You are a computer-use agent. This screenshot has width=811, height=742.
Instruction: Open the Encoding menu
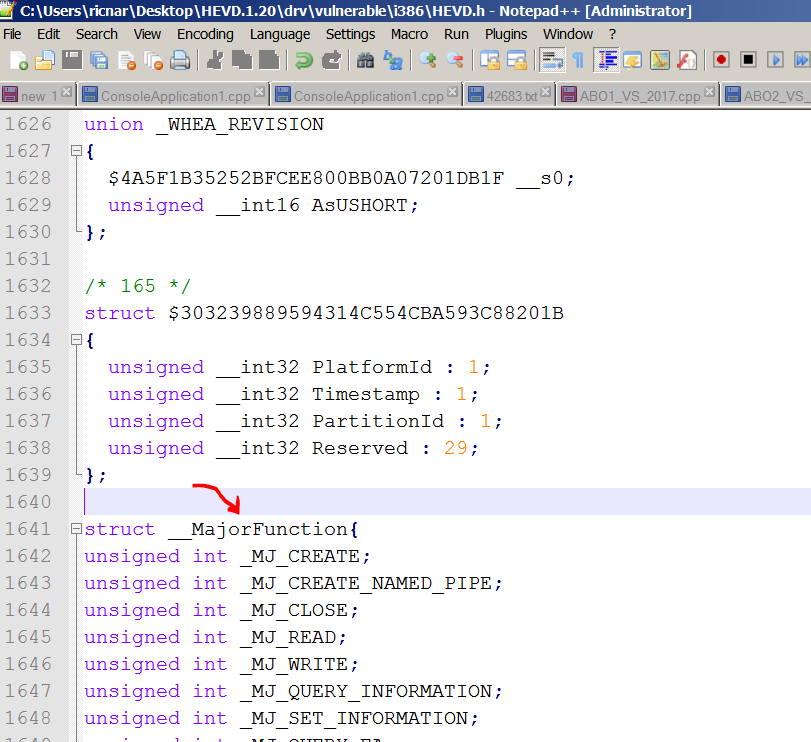click(205, 34)
